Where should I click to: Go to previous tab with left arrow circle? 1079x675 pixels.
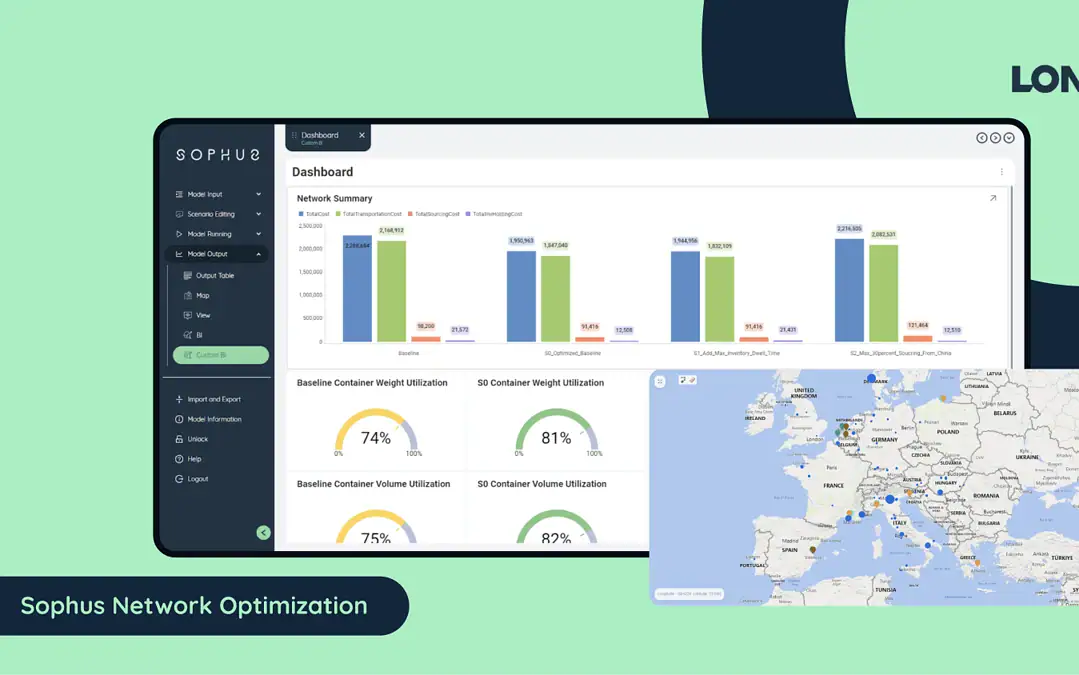click(982, 138)
